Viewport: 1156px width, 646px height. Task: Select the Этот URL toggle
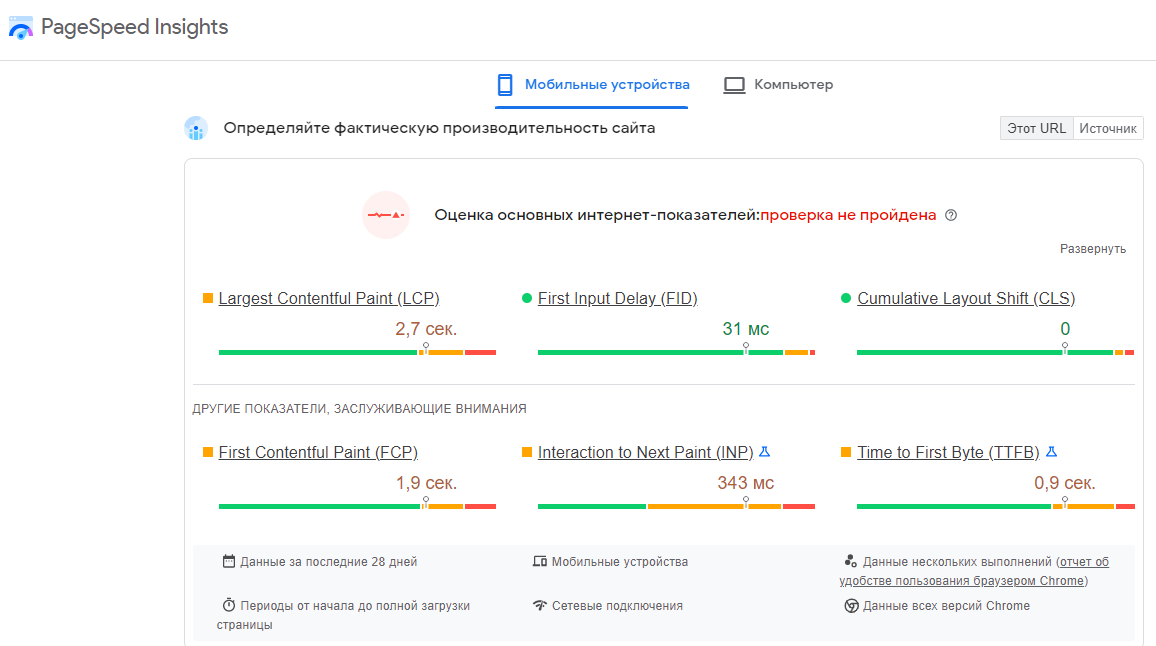click(1036, 127)
